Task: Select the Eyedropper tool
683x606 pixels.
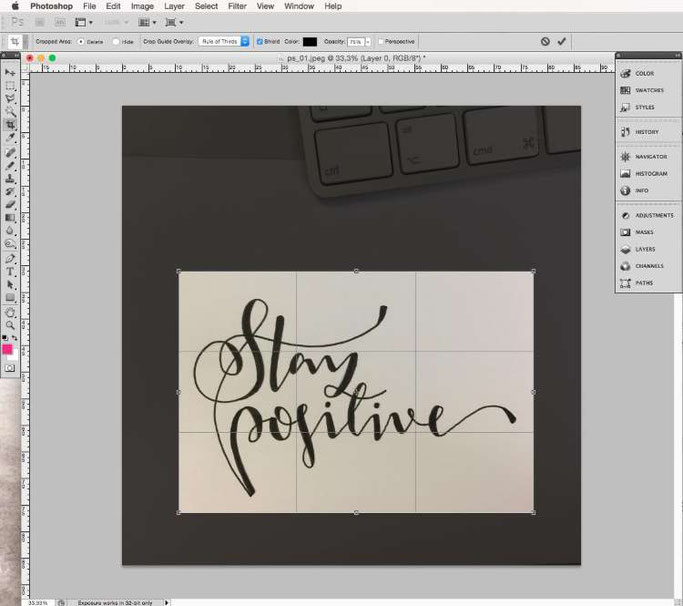Action: coord(10,139)
